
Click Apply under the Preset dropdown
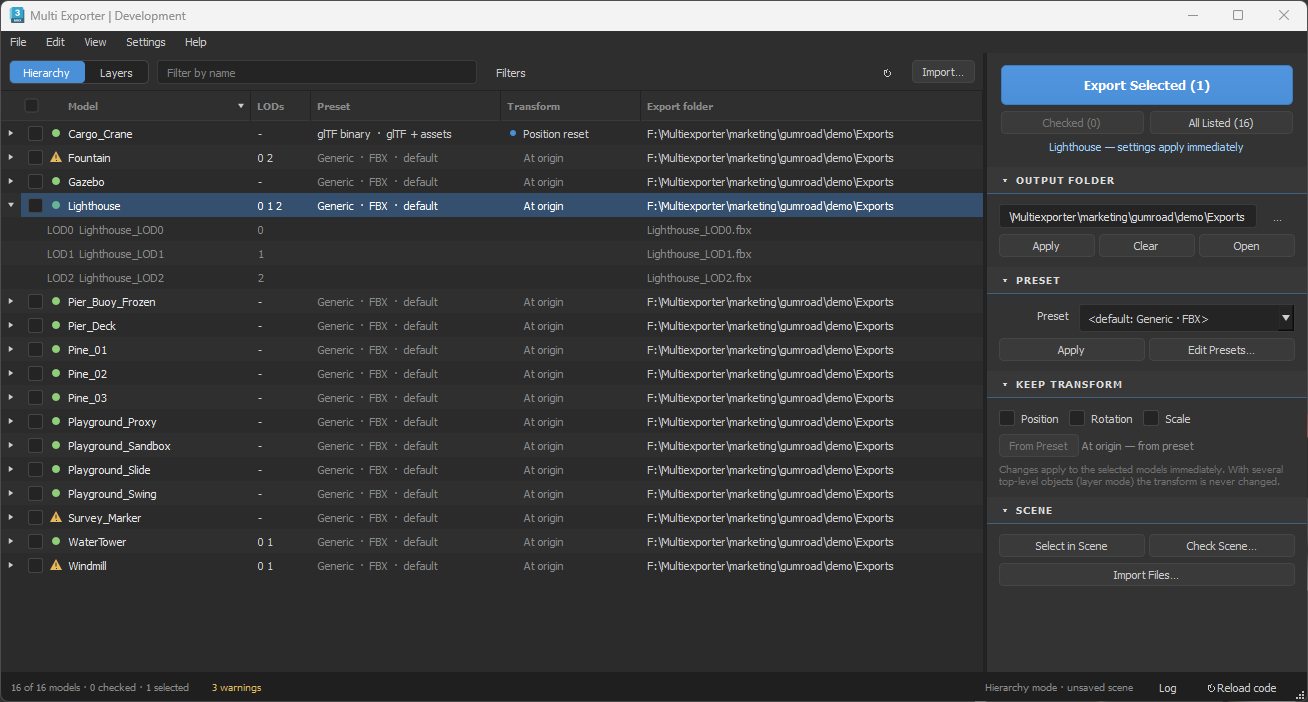(x=1071, y=350)
